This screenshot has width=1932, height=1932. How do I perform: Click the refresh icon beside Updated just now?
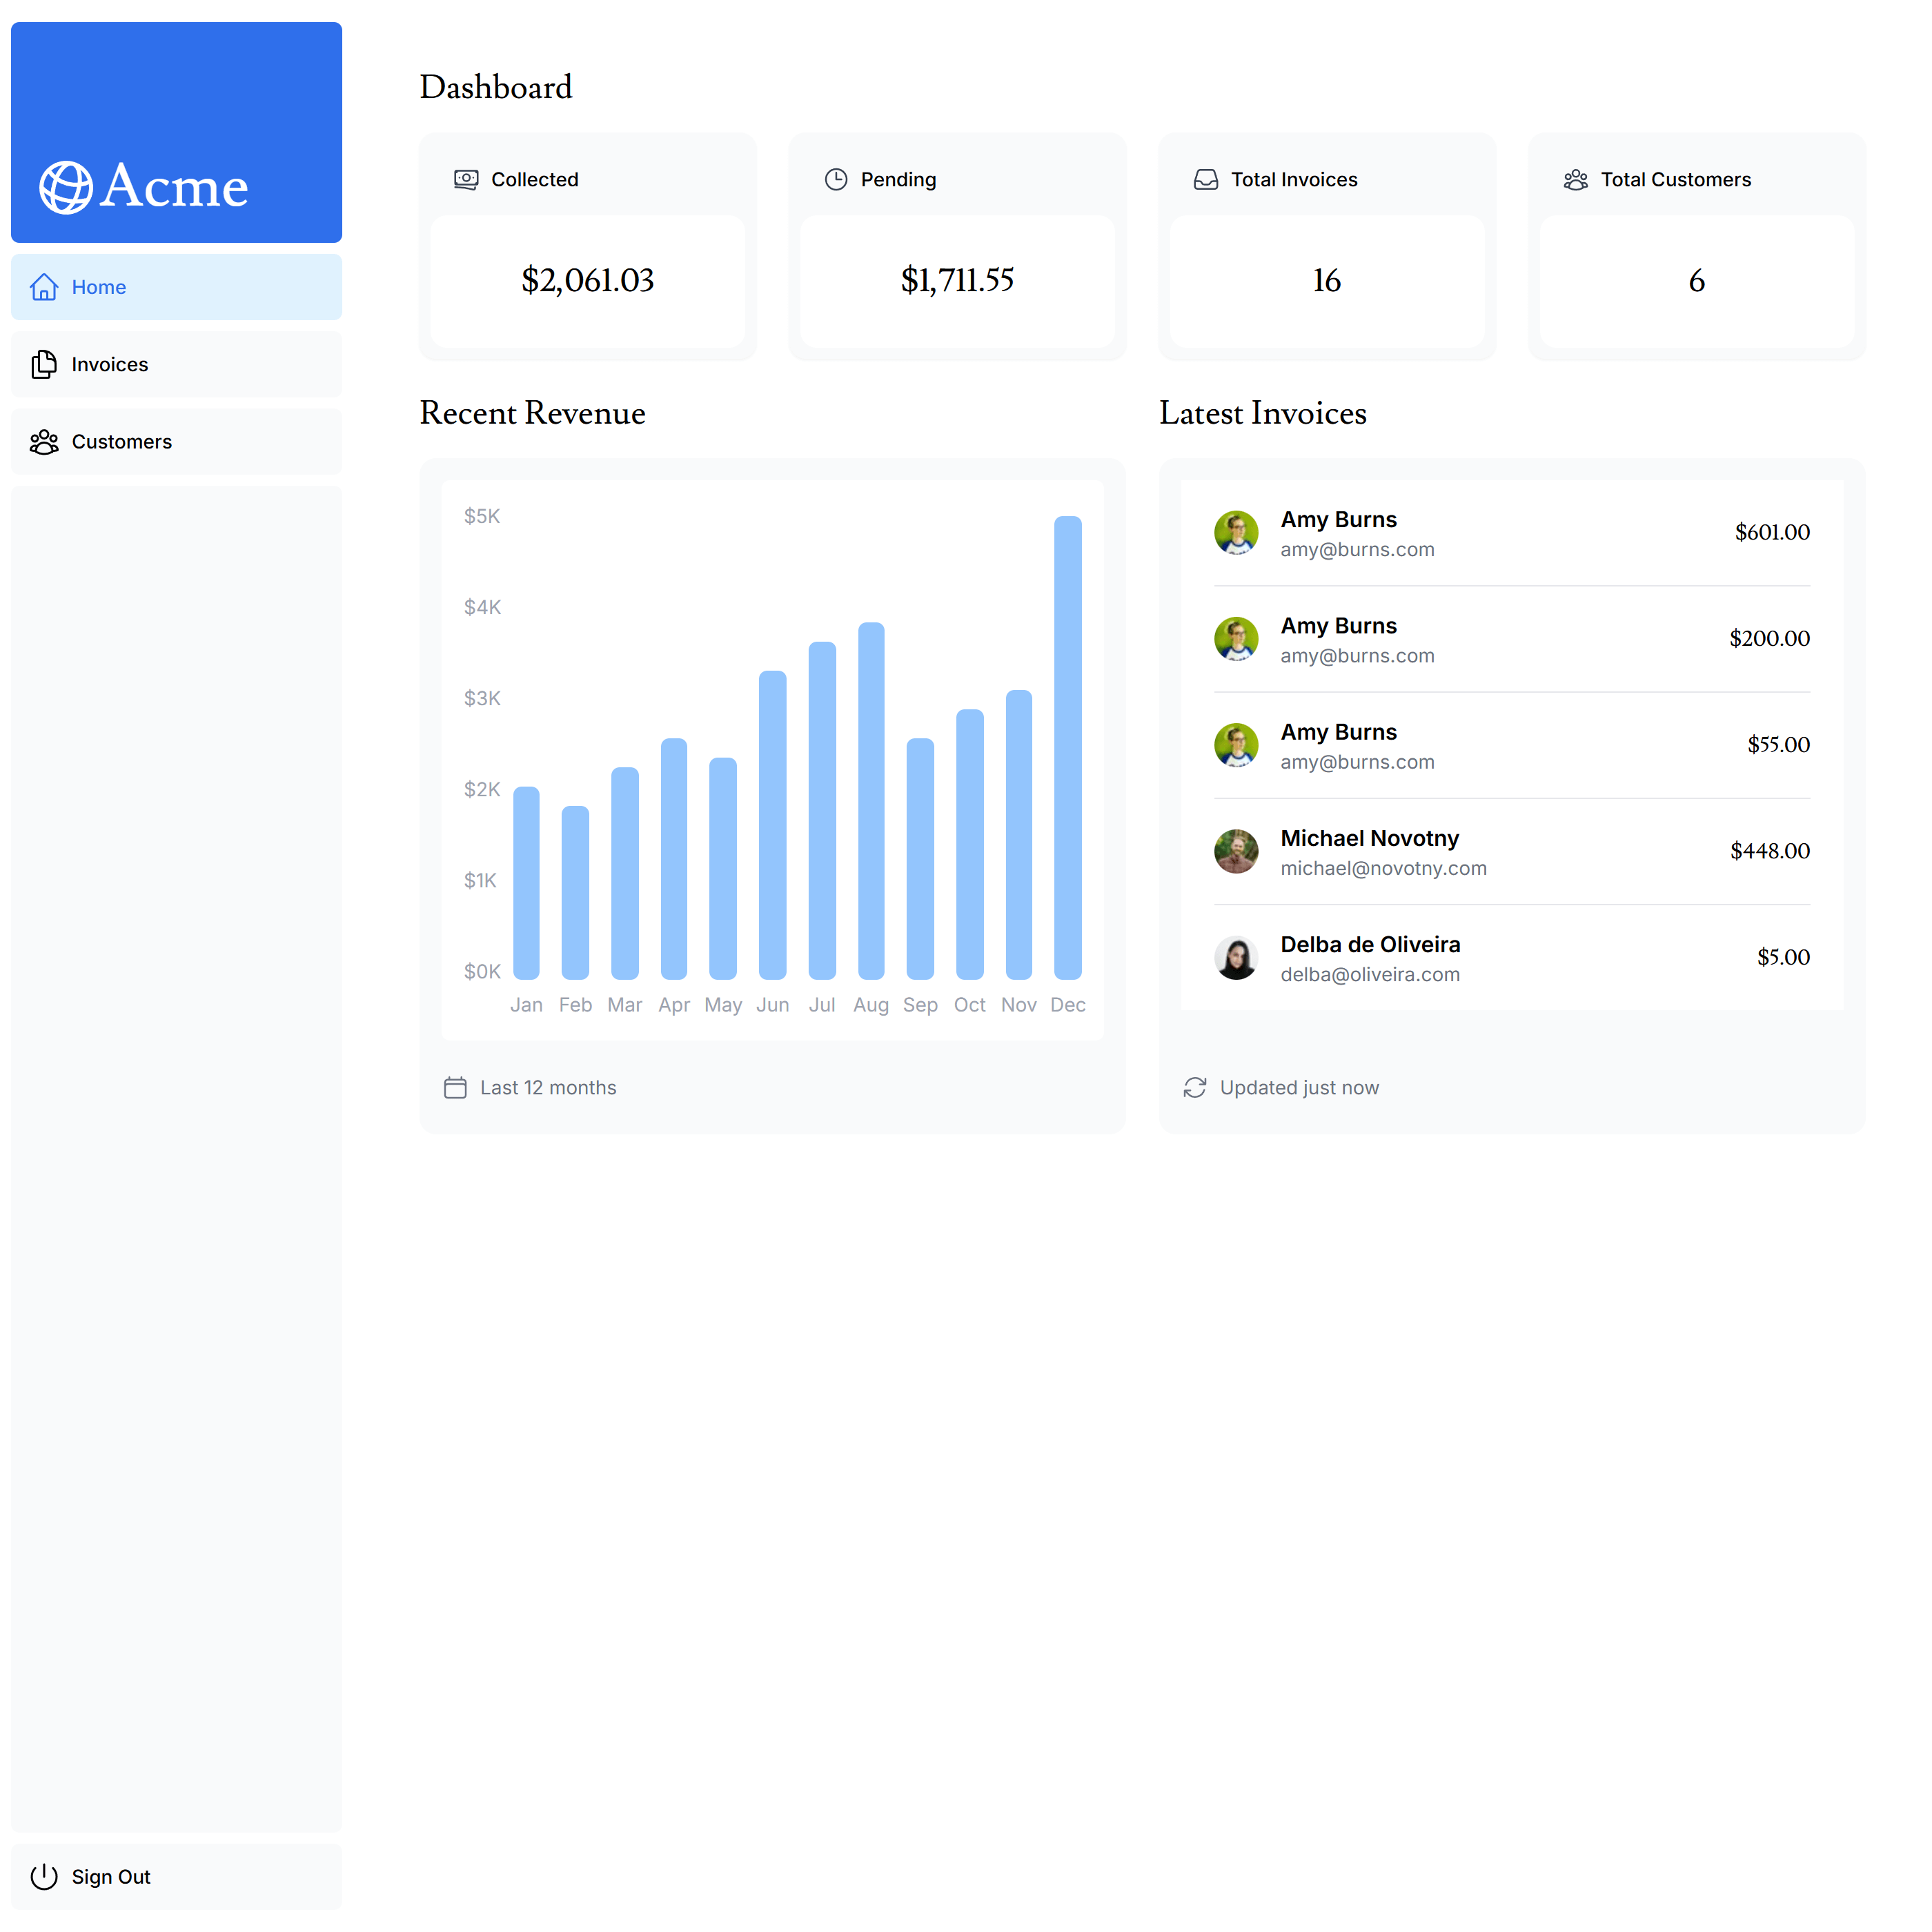(1195, 1088)
